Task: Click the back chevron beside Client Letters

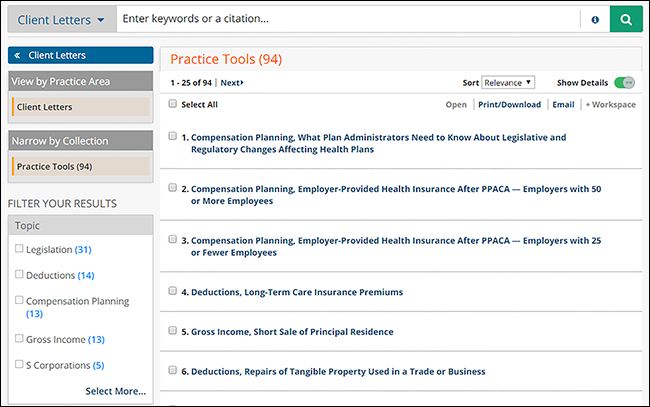Action: pos(17,56)
